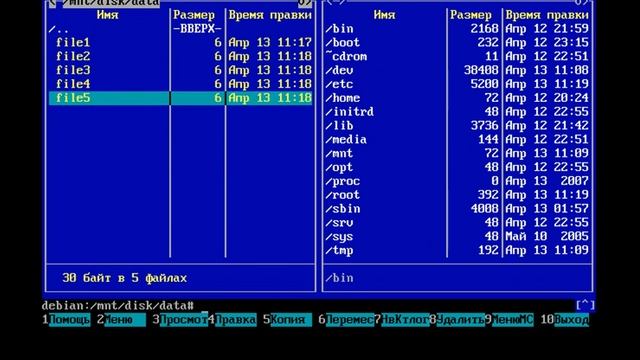Image resolution: width=640 pixels, height=360 pixels.
Task: Select file1 in the left panel
Action: click(x=180, y=42)
